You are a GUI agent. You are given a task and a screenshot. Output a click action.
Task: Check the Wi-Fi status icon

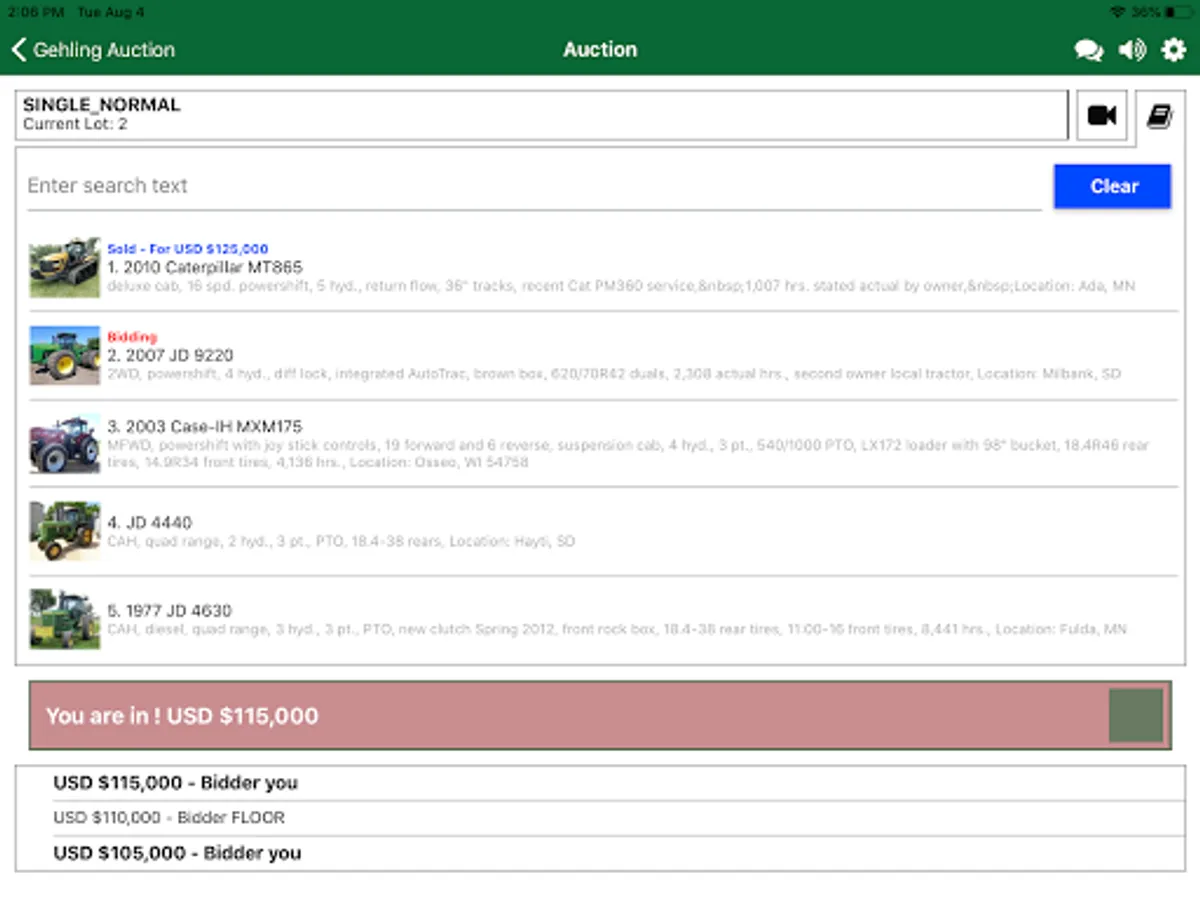1117,11
